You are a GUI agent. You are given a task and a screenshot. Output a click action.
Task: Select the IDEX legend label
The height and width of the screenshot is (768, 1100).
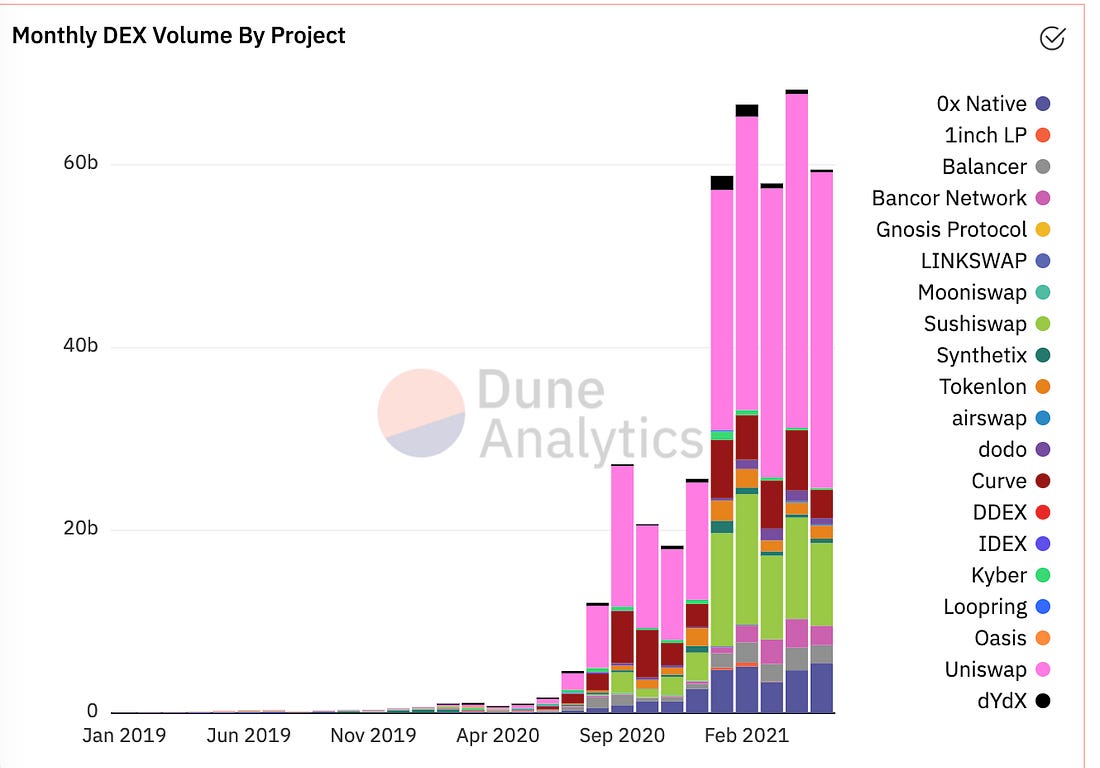[x=1002, y=544]
